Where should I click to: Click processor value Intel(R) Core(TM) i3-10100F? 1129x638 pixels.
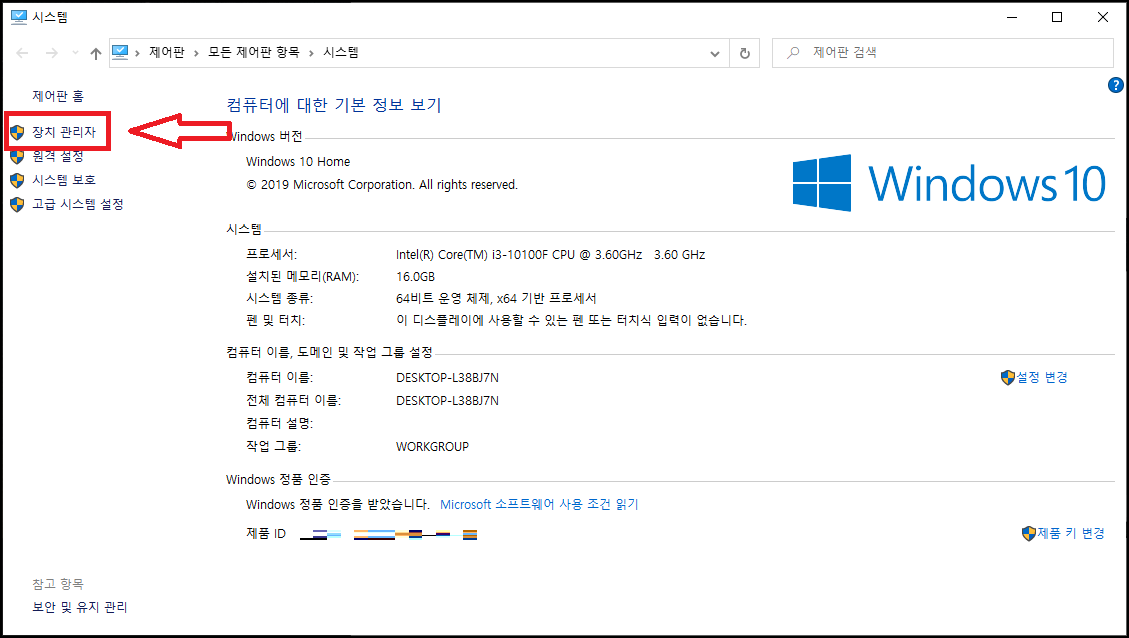click(x=551, y=254)
